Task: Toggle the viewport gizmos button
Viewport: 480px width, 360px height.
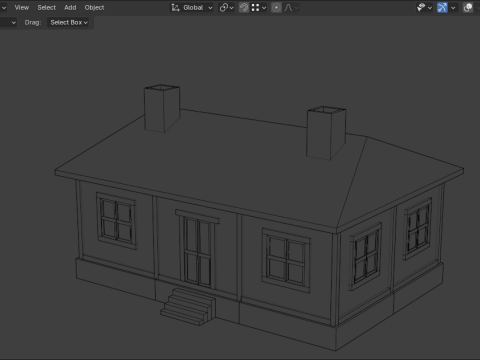Action: point(442,7)
